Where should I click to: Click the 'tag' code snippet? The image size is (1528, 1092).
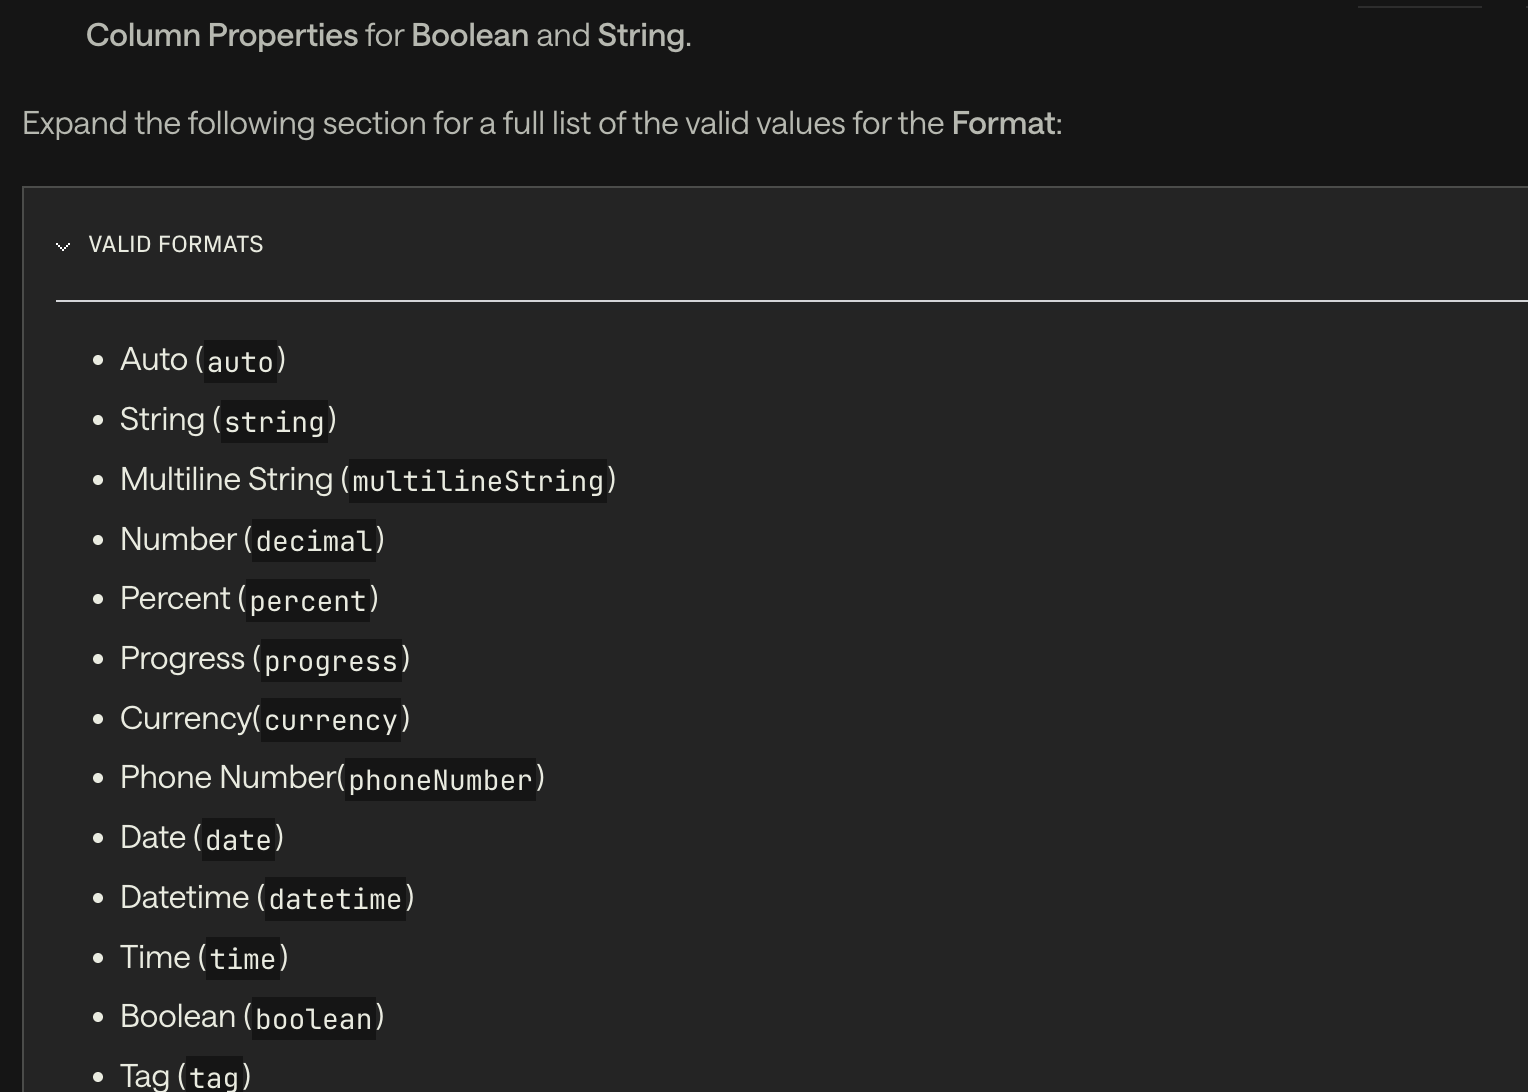tap(214, 1077)
